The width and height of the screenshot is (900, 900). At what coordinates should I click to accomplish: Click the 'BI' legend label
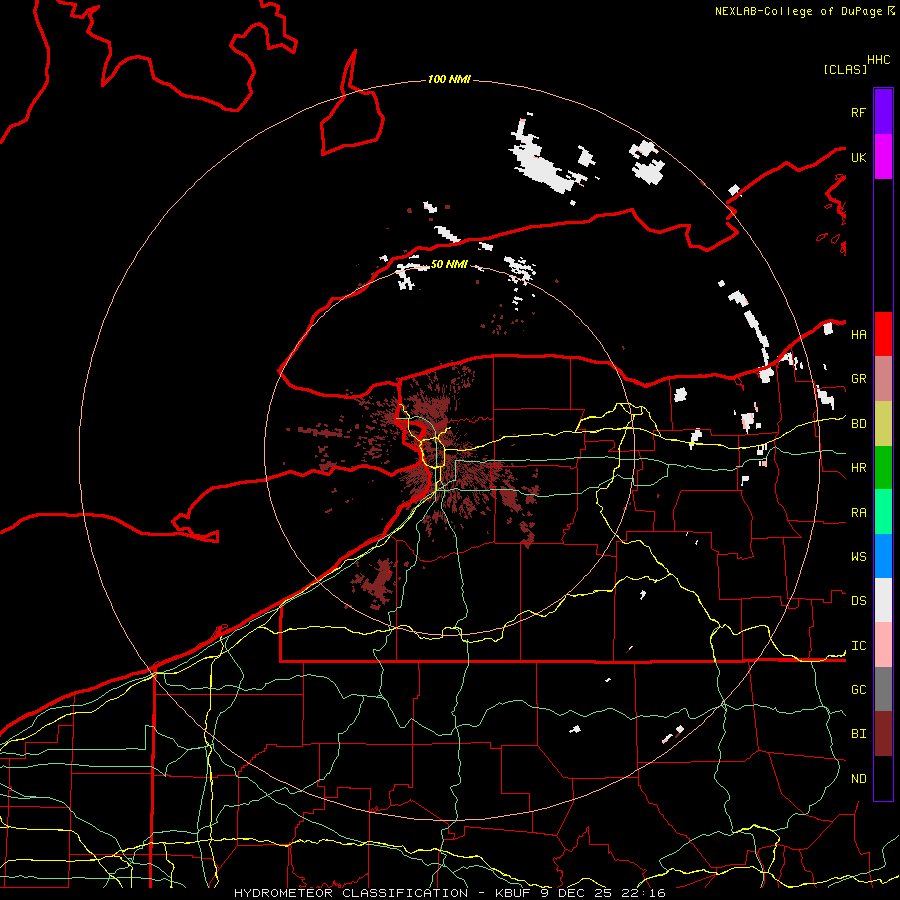click(858, 734)
